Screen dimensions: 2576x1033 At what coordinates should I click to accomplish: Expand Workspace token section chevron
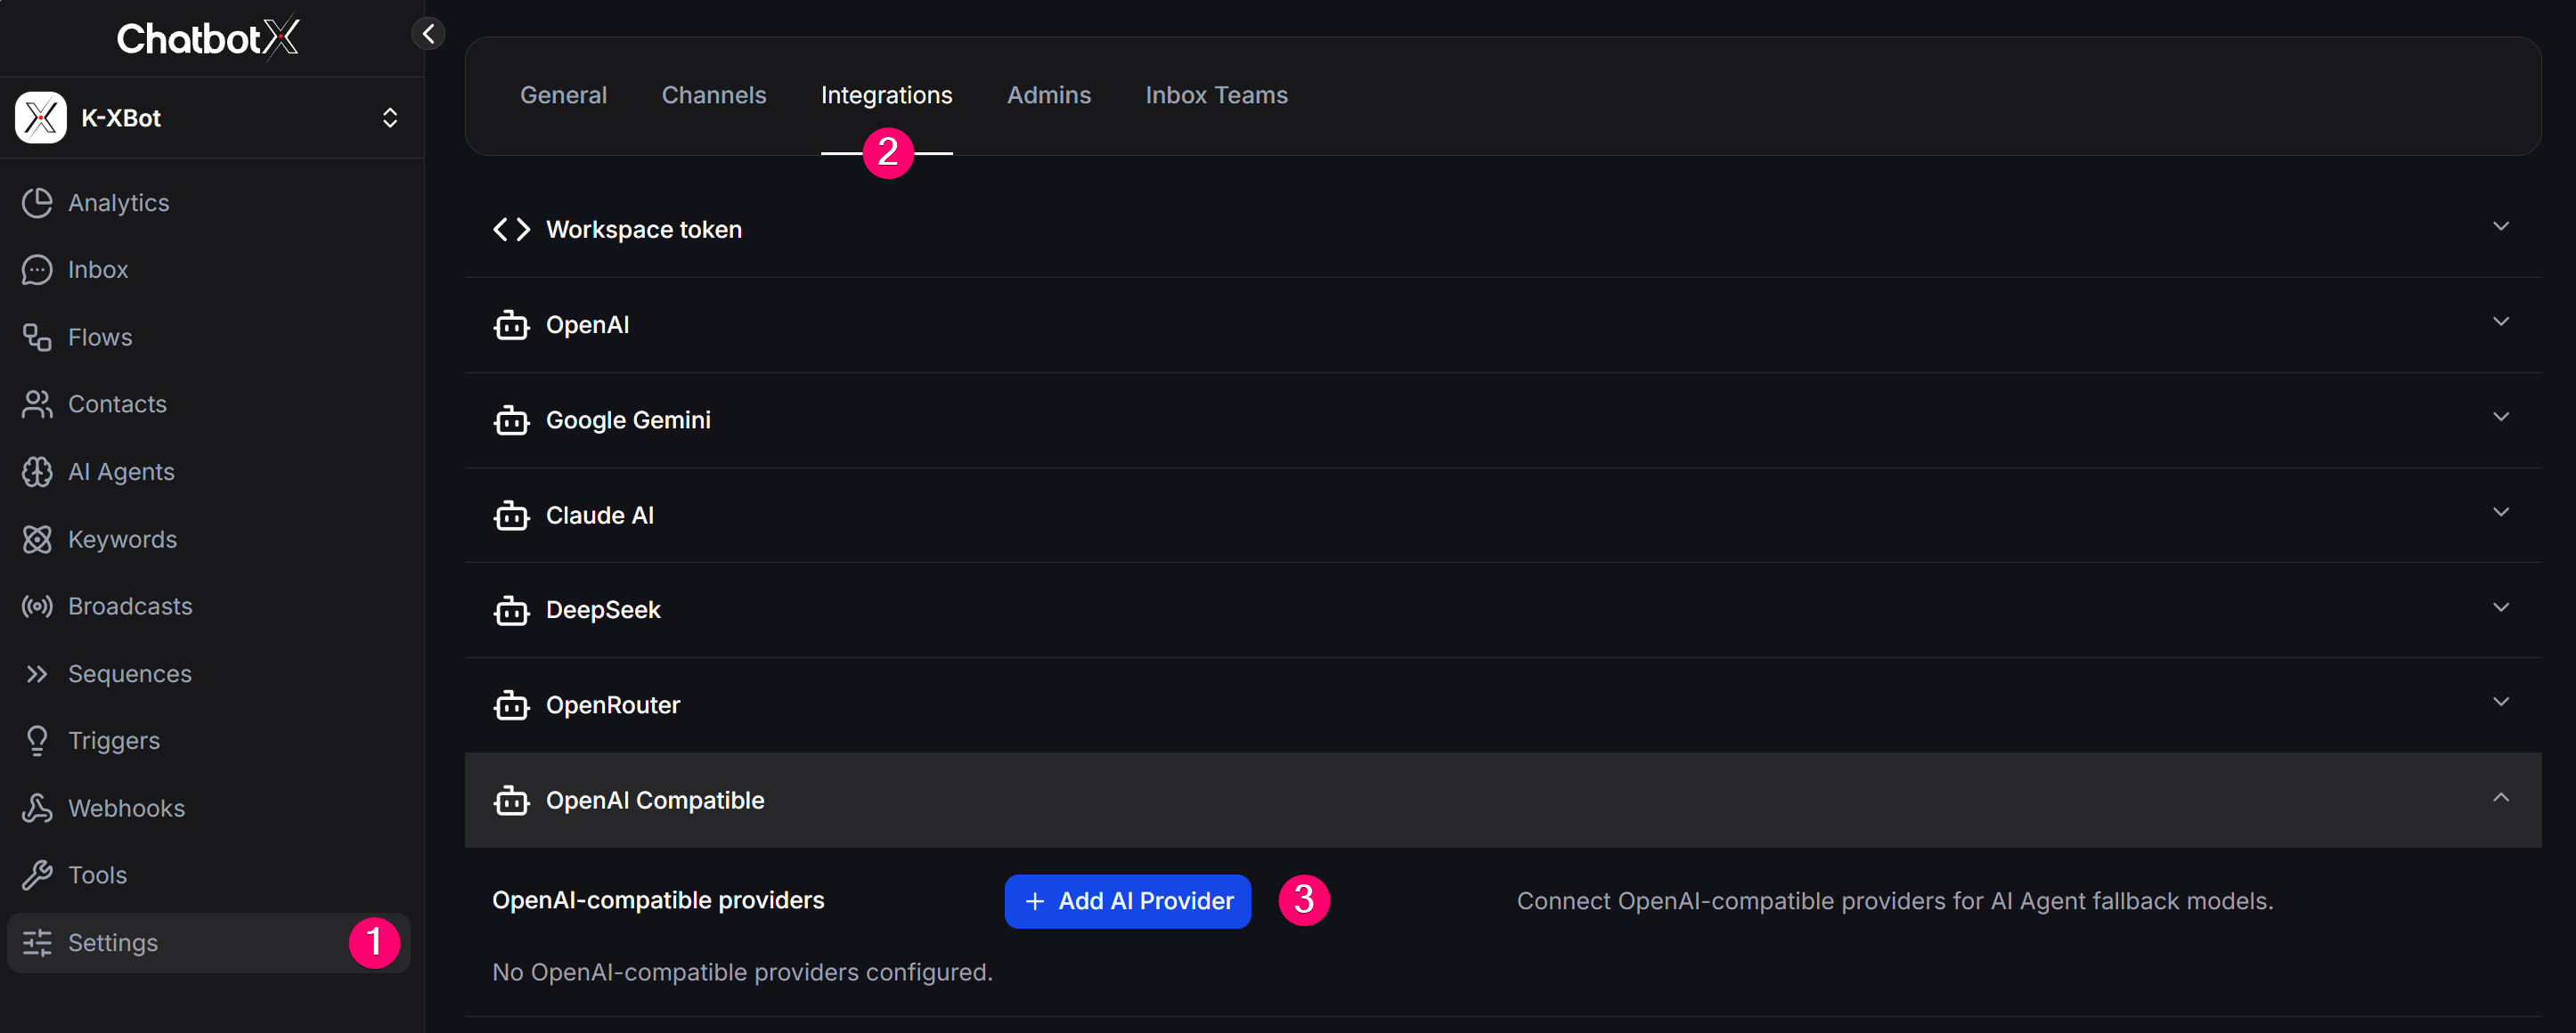2500,227
